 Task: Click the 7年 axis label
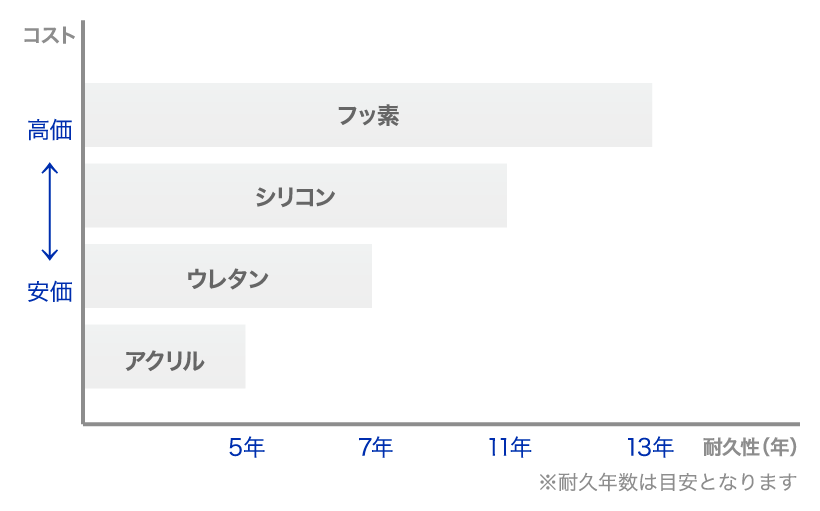375,448
